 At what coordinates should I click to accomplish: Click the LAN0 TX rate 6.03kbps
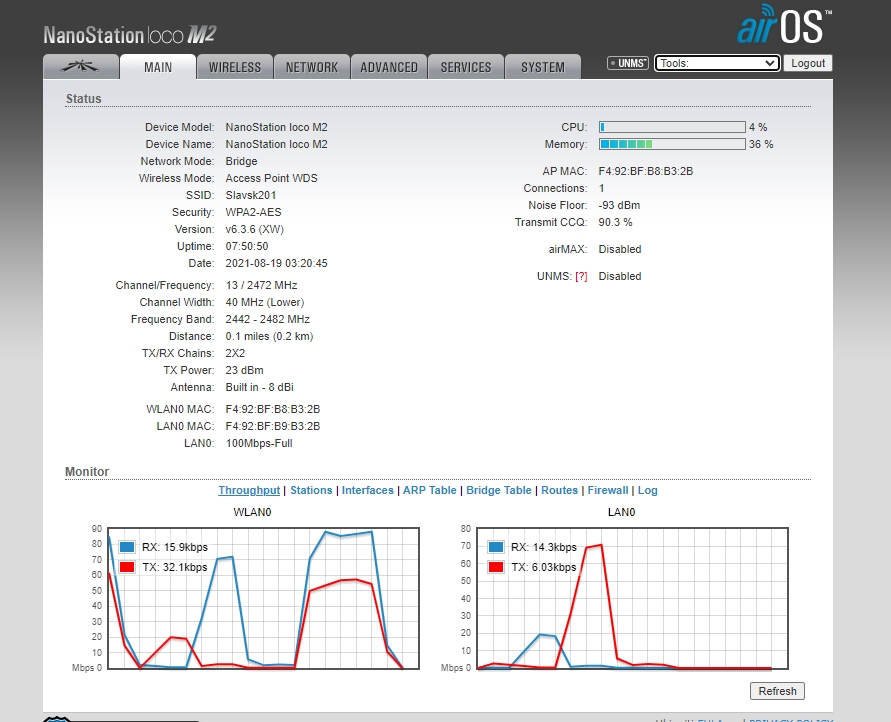554,567
